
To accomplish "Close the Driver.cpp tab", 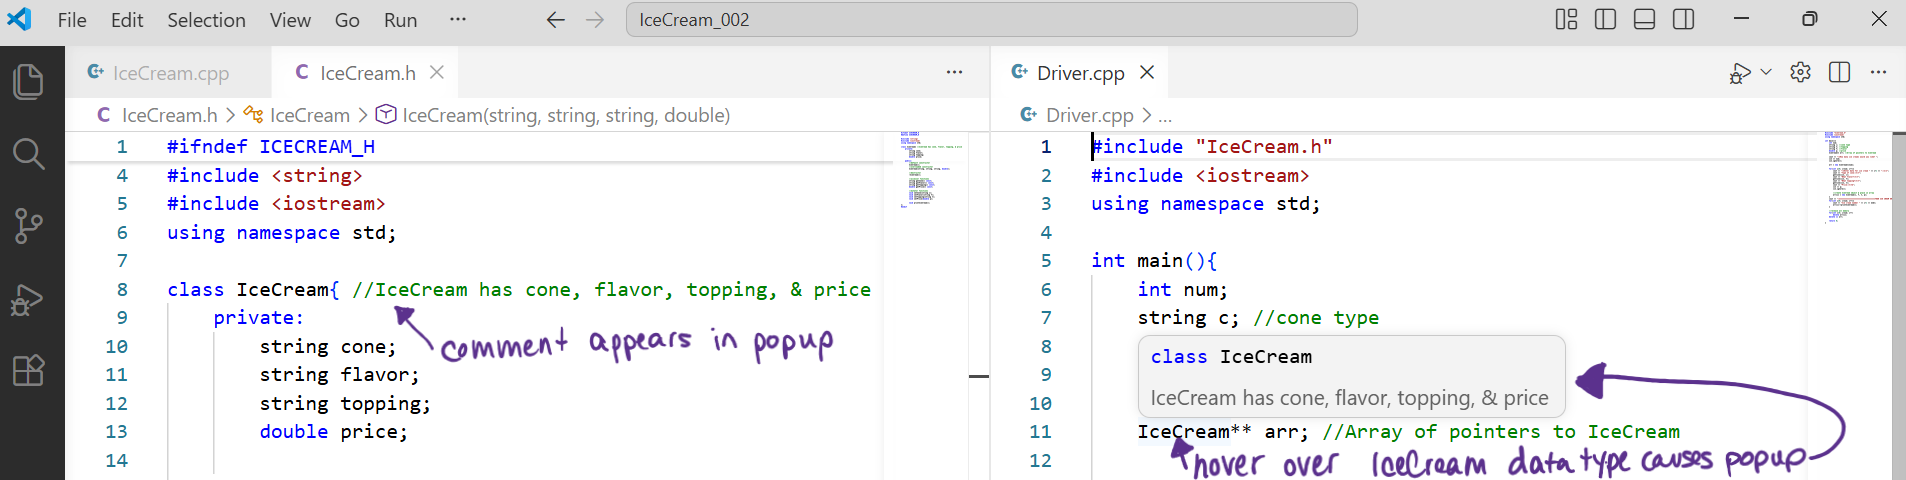I will click(x=1147, y=72).
